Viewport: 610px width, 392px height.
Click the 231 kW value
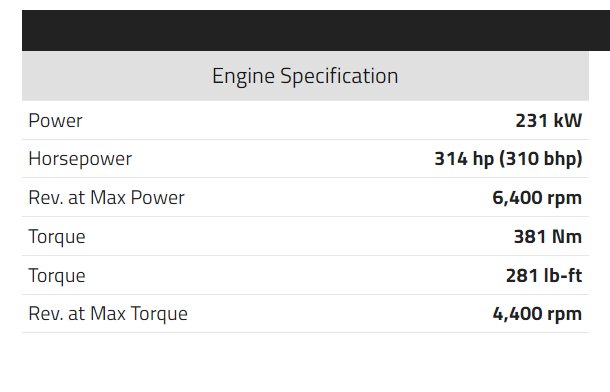click(x=549, y=121)
